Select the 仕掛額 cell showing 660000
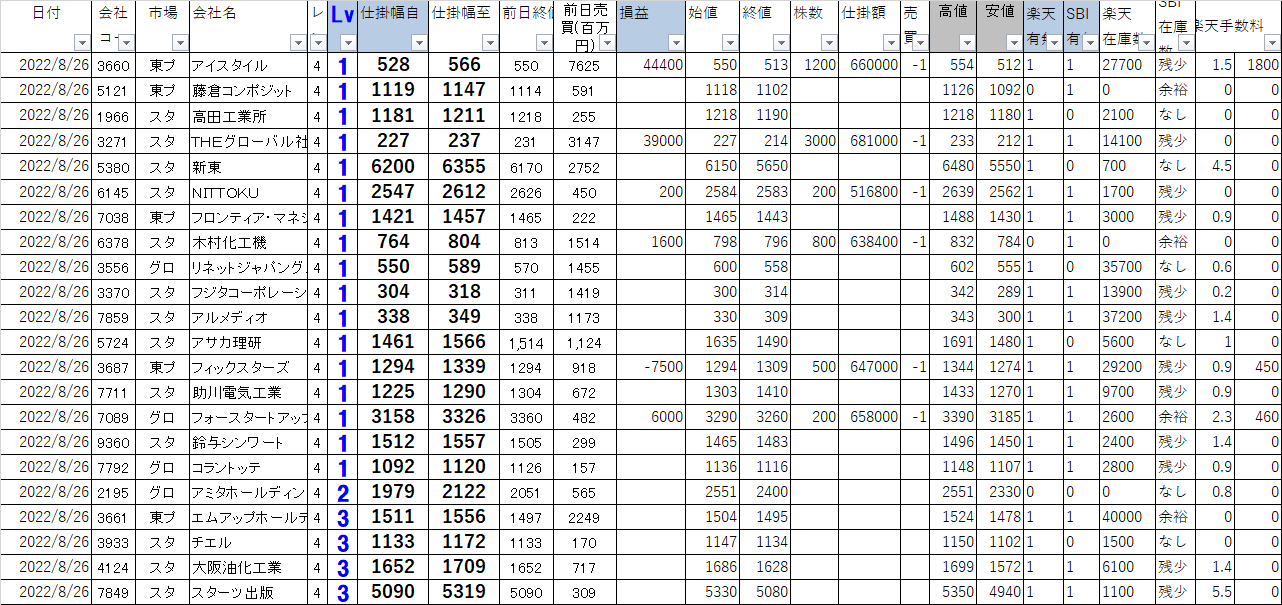Image resolution: width=1282 pixels, height=605 pixels. (869, 65)
